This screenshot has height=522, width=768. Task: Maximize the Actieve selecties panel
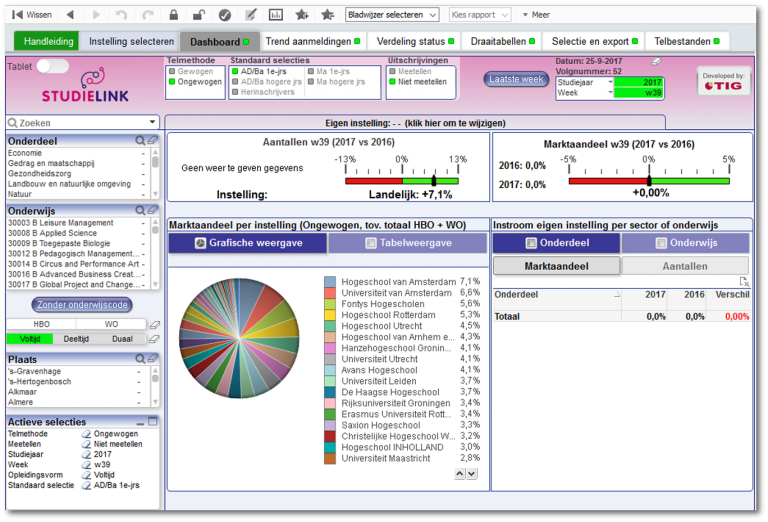pyautogui.click(x=153, y=421)
